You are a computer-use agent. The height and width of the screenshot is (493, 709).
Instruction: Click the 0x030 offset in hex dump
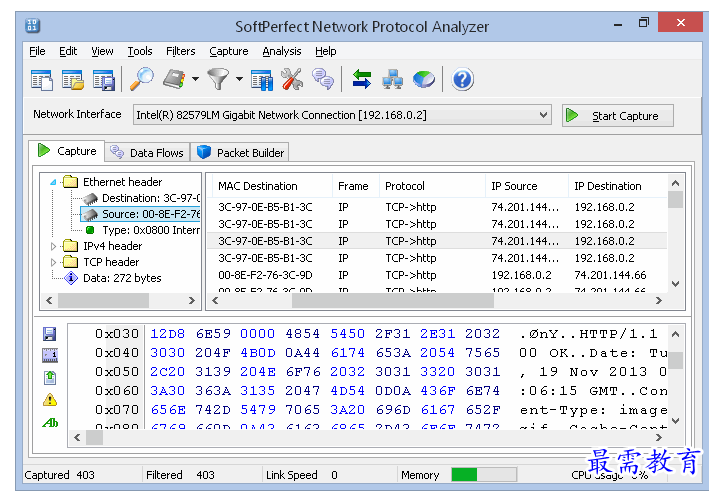pyautogui.click(x=117, y=334)
